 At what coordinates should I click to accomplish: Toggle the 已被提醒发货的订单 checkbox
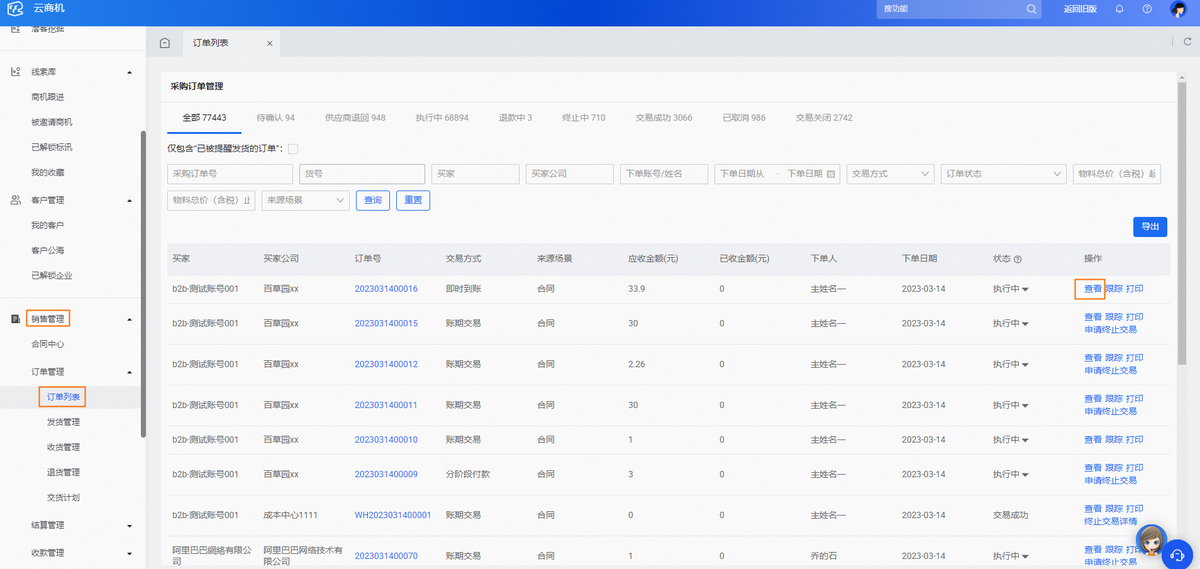click(x=293, y=149)
